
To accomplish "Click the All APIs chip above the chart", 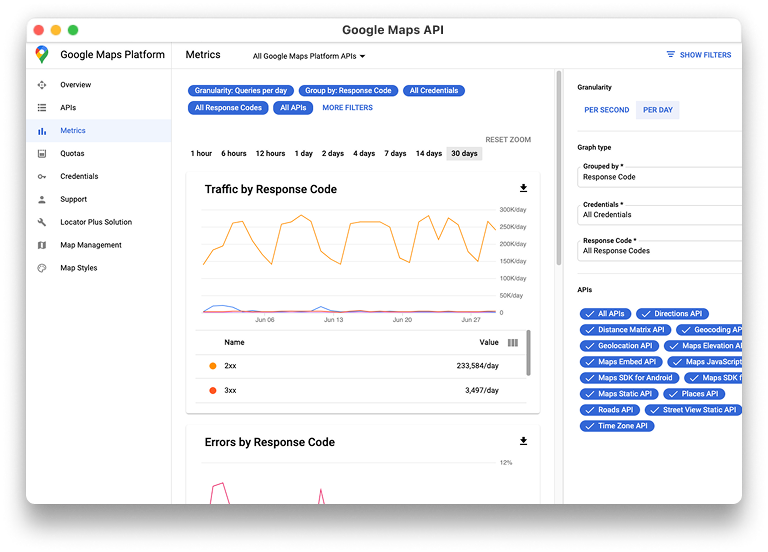I will pyautogui.click(x=293, y=108).
